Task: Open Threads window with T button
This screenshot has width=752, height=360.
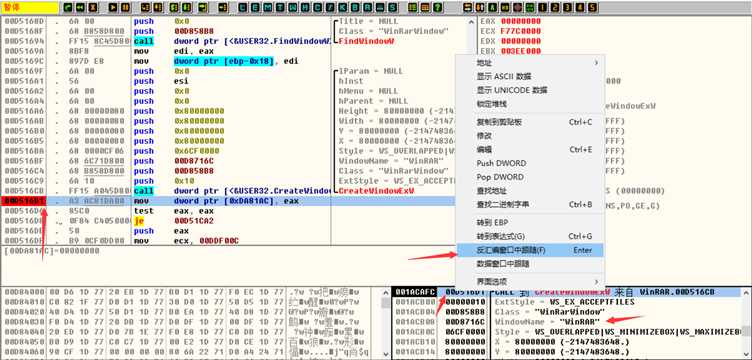Action: (x=281, y=7)
